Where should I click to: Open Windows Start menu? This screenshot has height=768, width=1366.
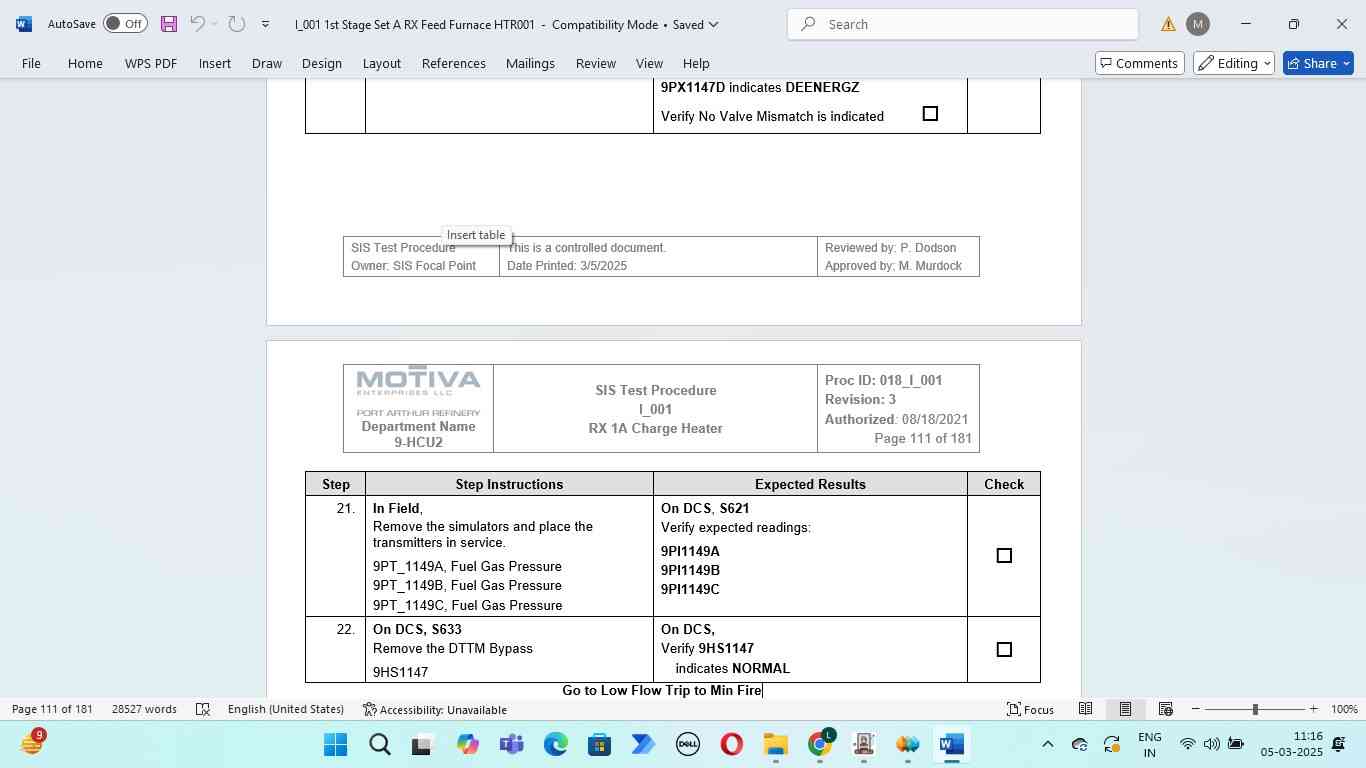click(x=336, y=744)
